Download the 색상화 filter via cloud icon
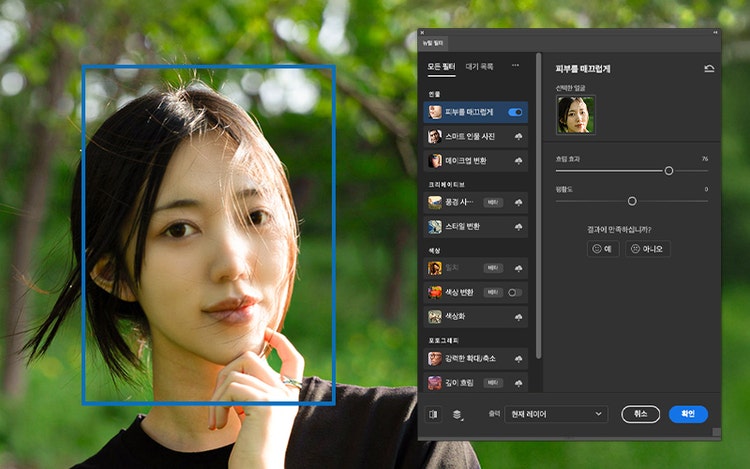750x469 pixels. [x=518, y=317]
